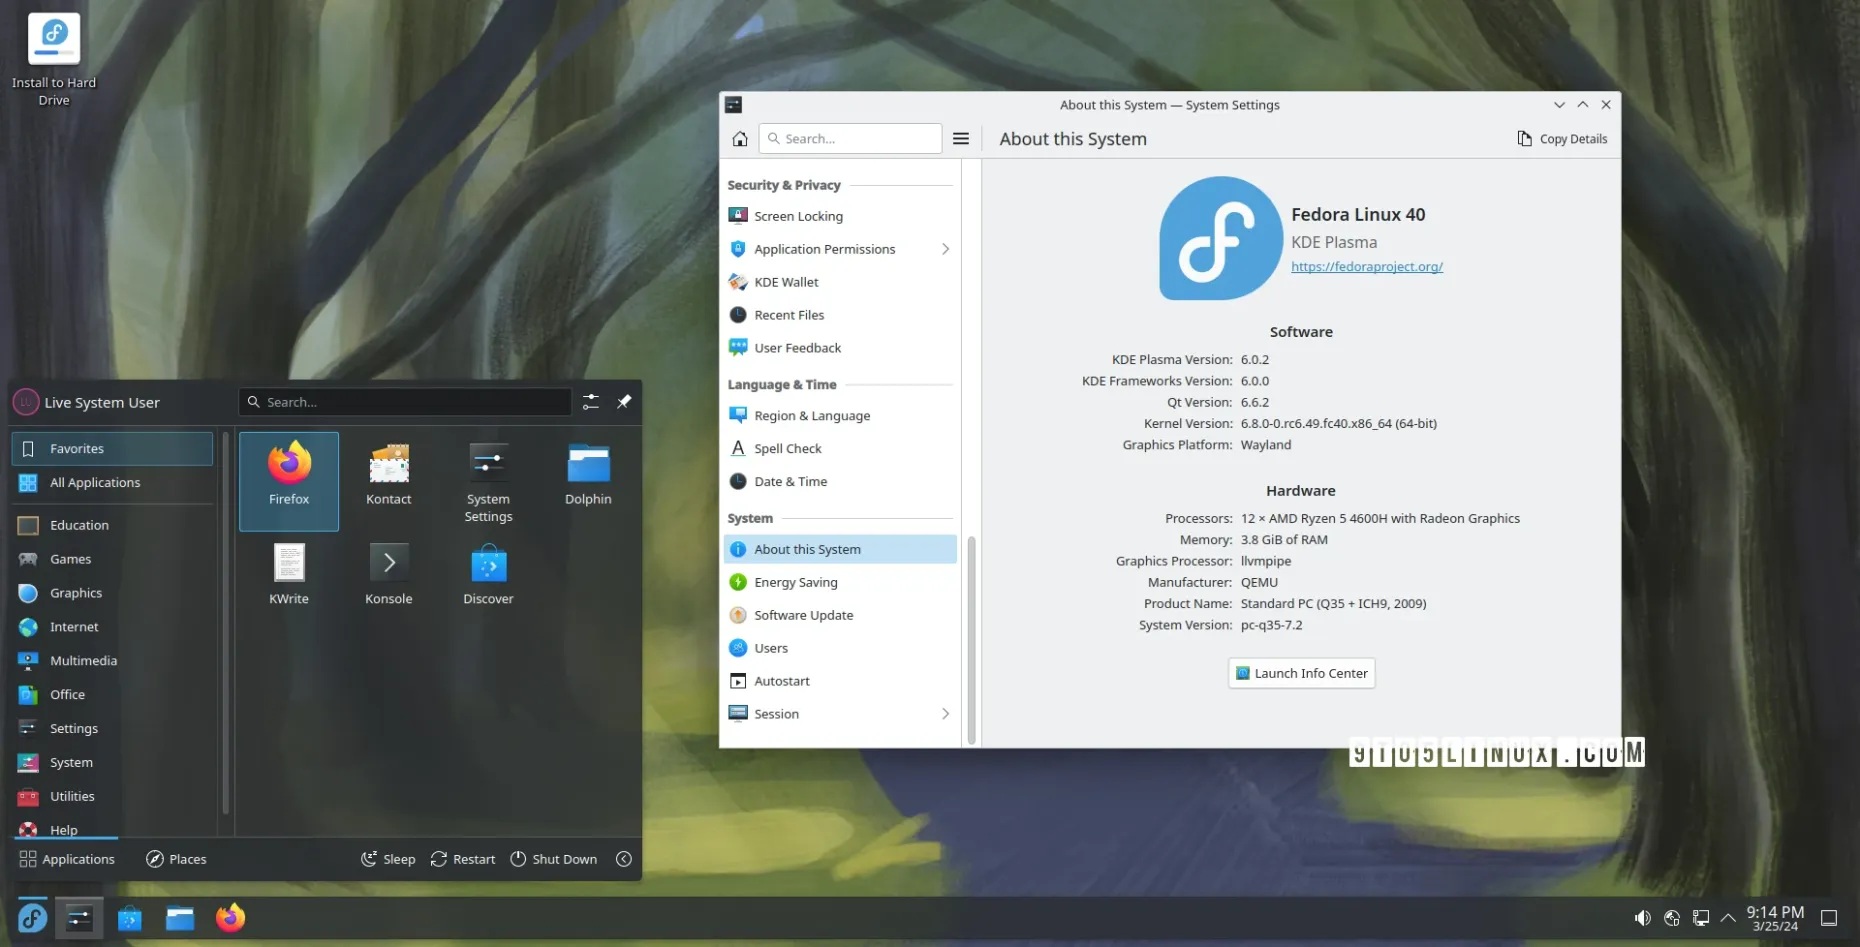Open the Games category
Viewport: 1860px width, 947px height.
pyautogui.click(x=114, y=559)
